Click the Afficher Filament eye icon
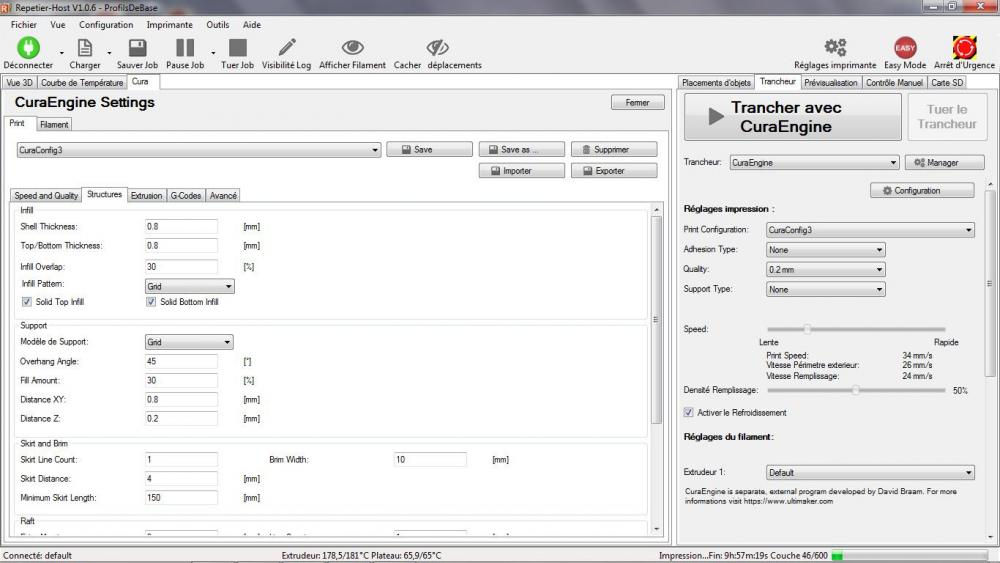Viewport: 1000px width, 563px height. pos(352,48)
